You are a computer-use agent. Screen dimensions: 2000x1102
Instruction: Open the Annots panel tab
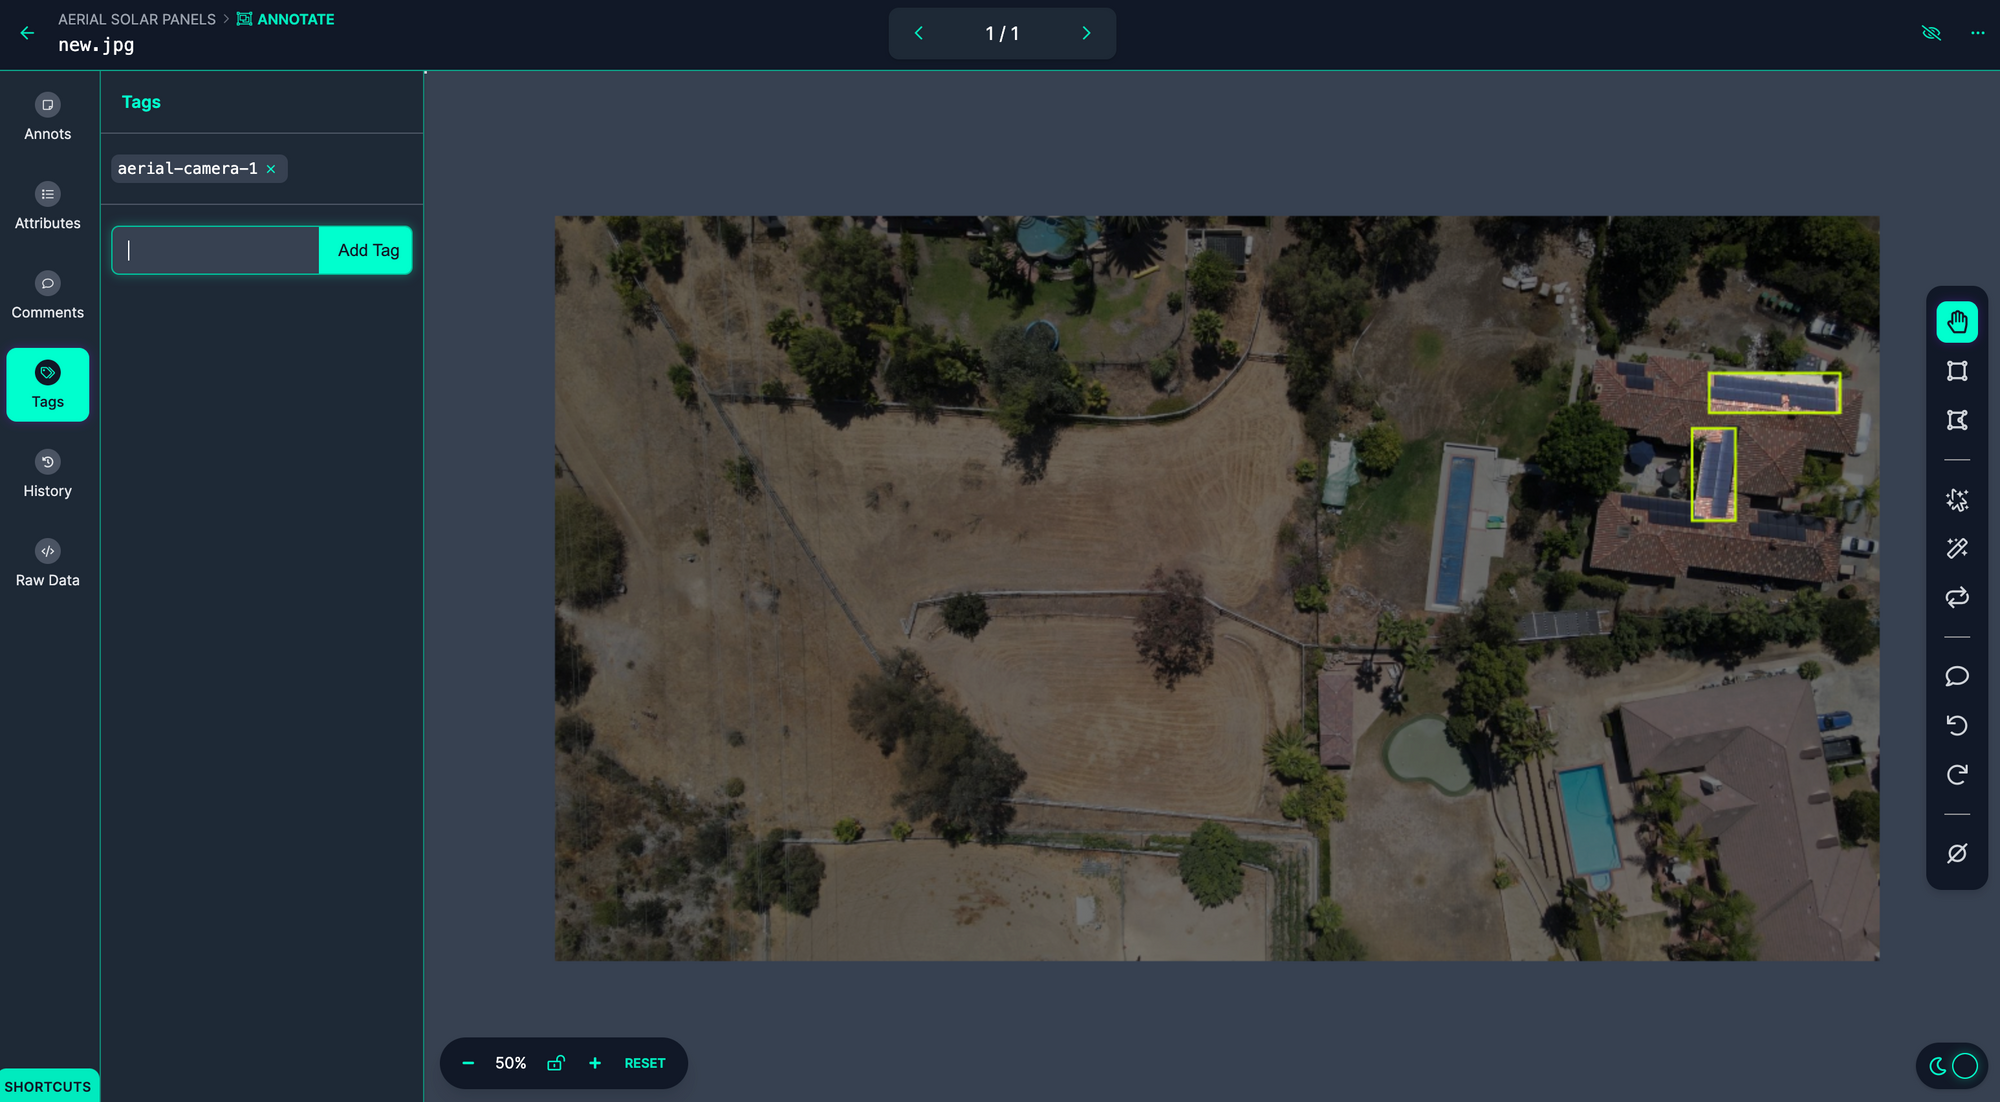(47, 117)
